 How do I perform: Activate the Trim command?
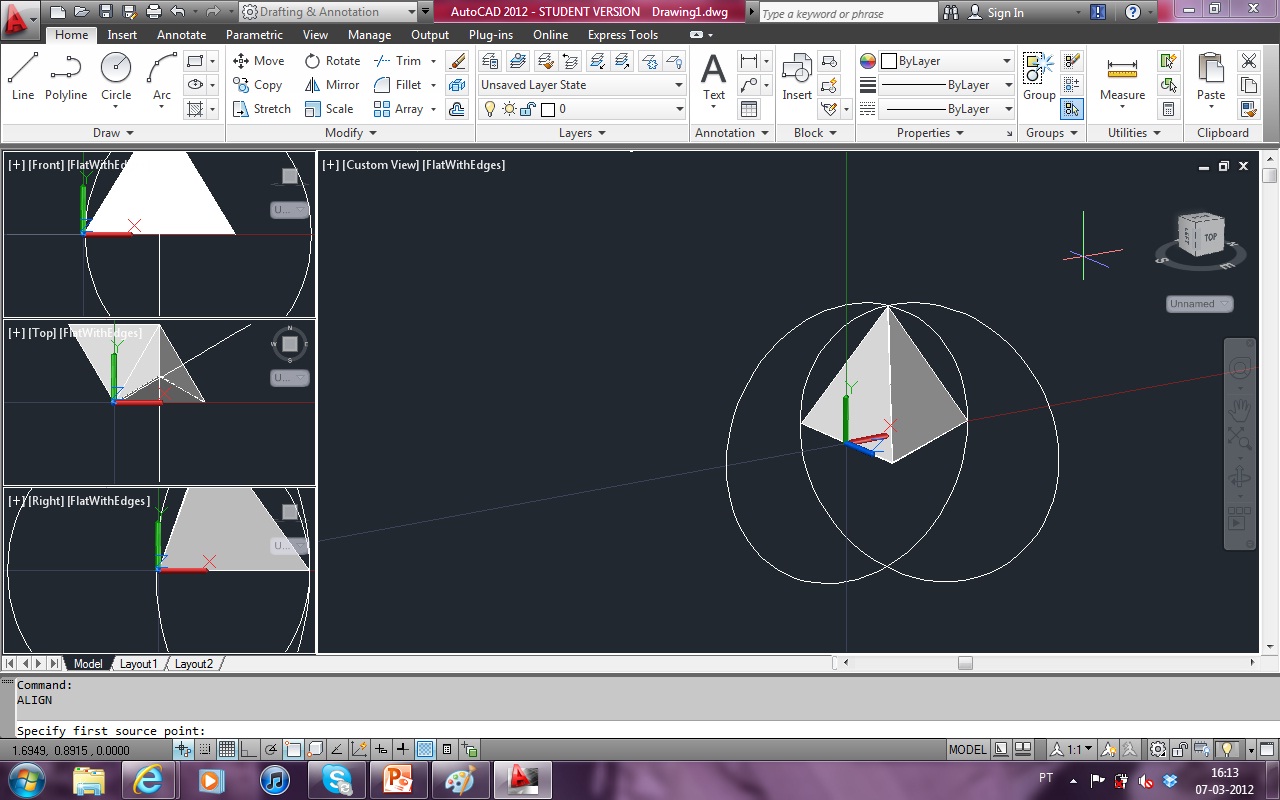pos(398,61)
